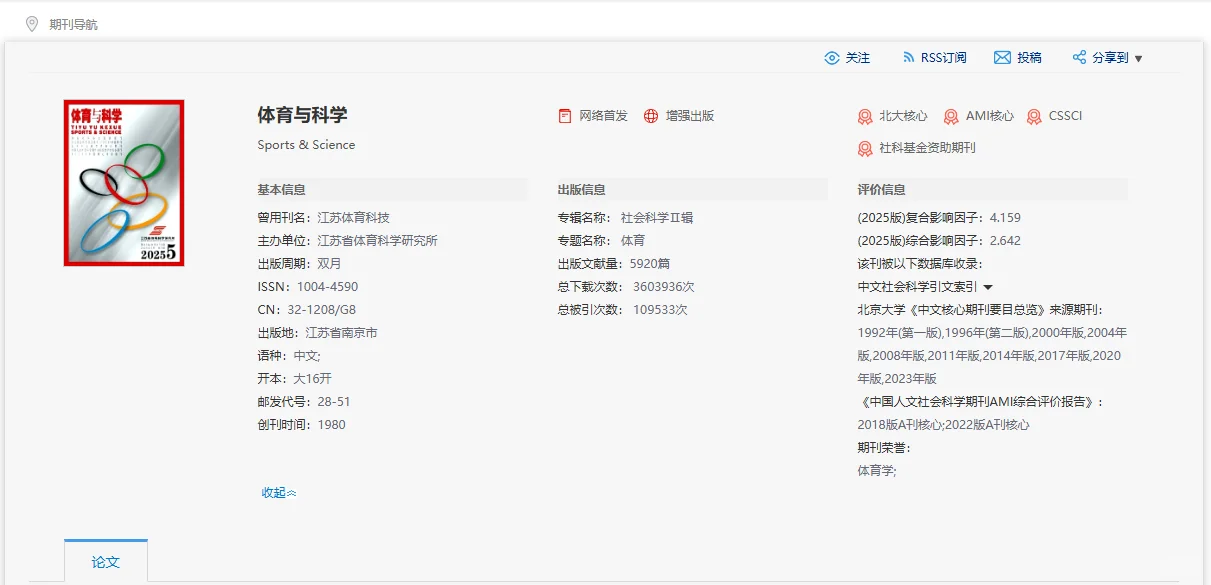Click the CSSCI medal badge icon
Screen dimensions: 1211x585
pos(1035,115)
